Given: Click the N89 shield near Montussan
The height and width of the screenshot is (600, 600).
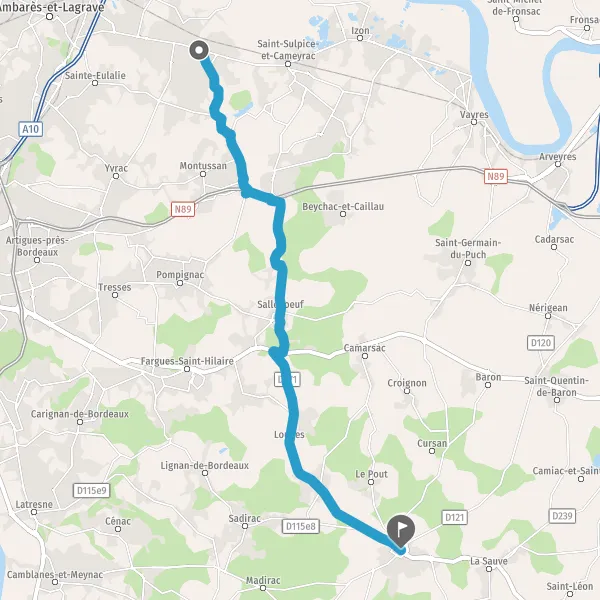Looking at the screenshot, I should pos(183,209).
